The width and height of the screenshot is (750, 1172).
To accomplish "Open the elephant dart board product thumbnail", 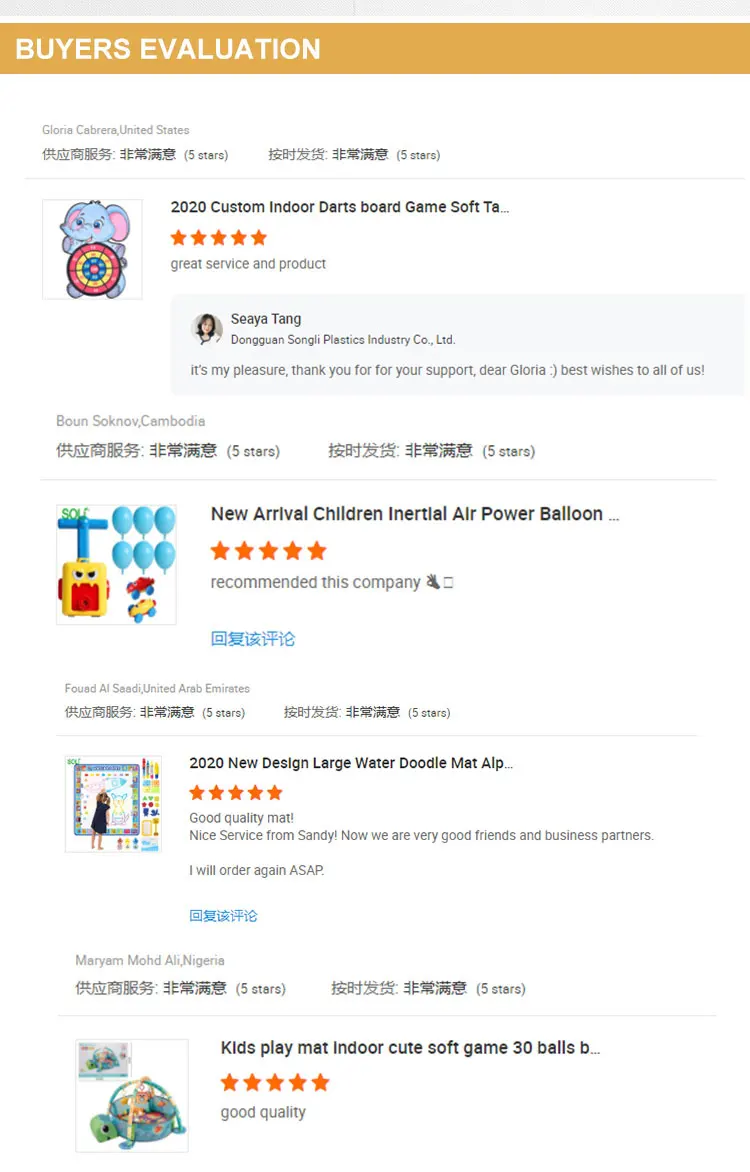I will coord(92,250).
